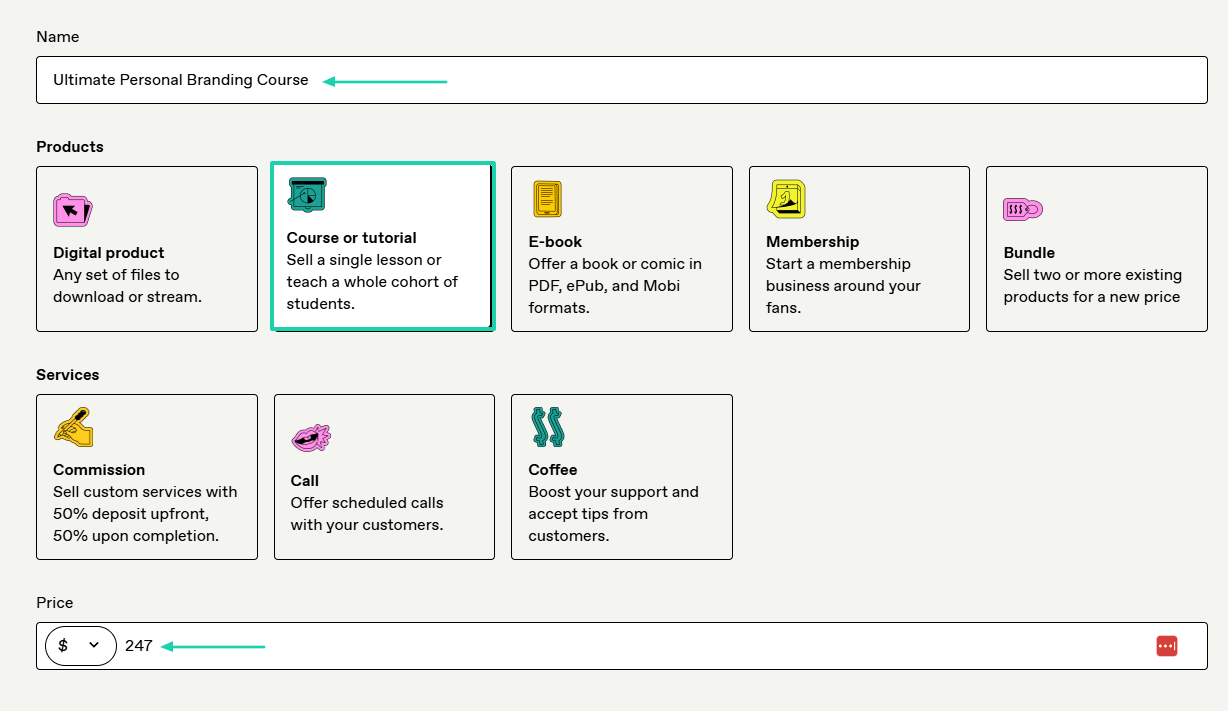The width and height of the screenshot is (1228, 711).
Task: Click text 'Any set of files to download or stream.'
Action: coord(127,286)
